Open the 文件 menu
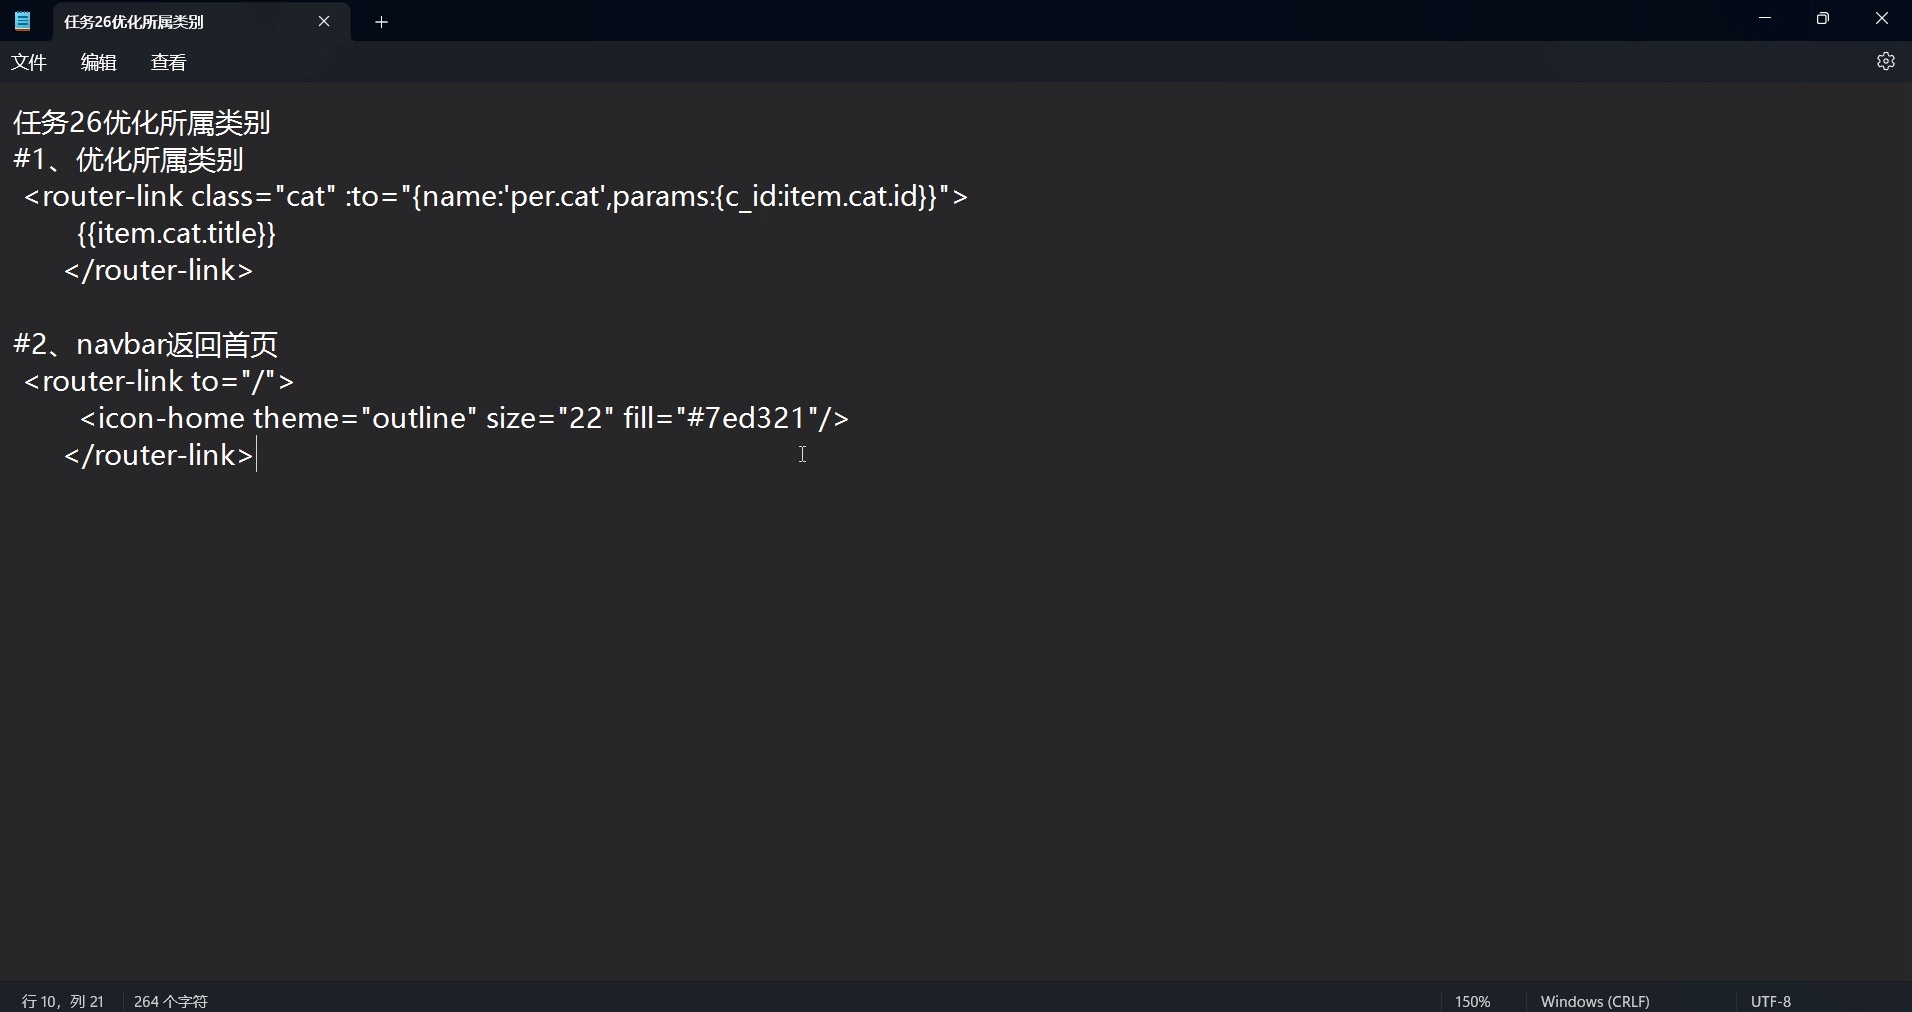This screenshot has height=1012, width=1912. tap(28, 62)
